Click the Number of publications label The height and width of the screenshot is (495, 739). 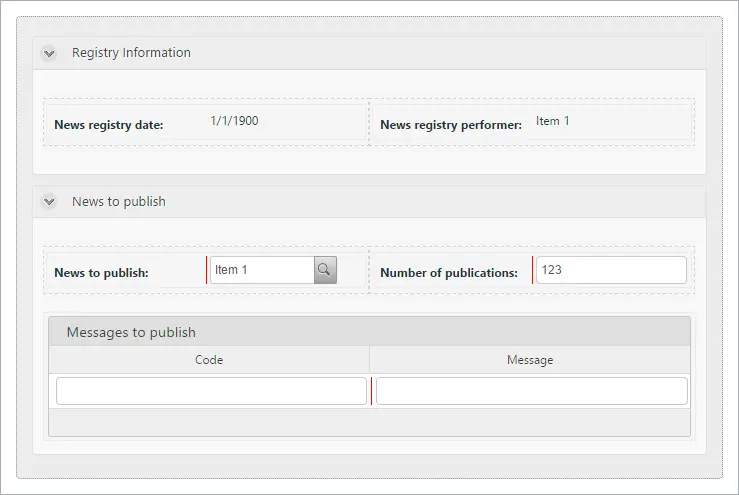coord(449,273)
